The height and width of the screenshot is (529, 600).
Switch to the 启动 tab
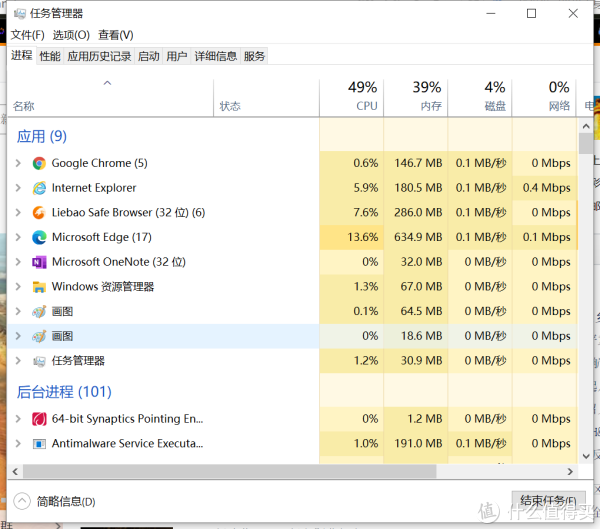148,57
